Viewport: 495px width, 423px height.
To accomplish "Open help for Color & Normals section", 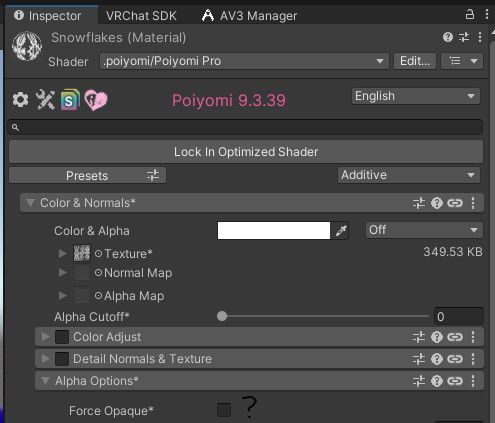I will click(437, 203).
